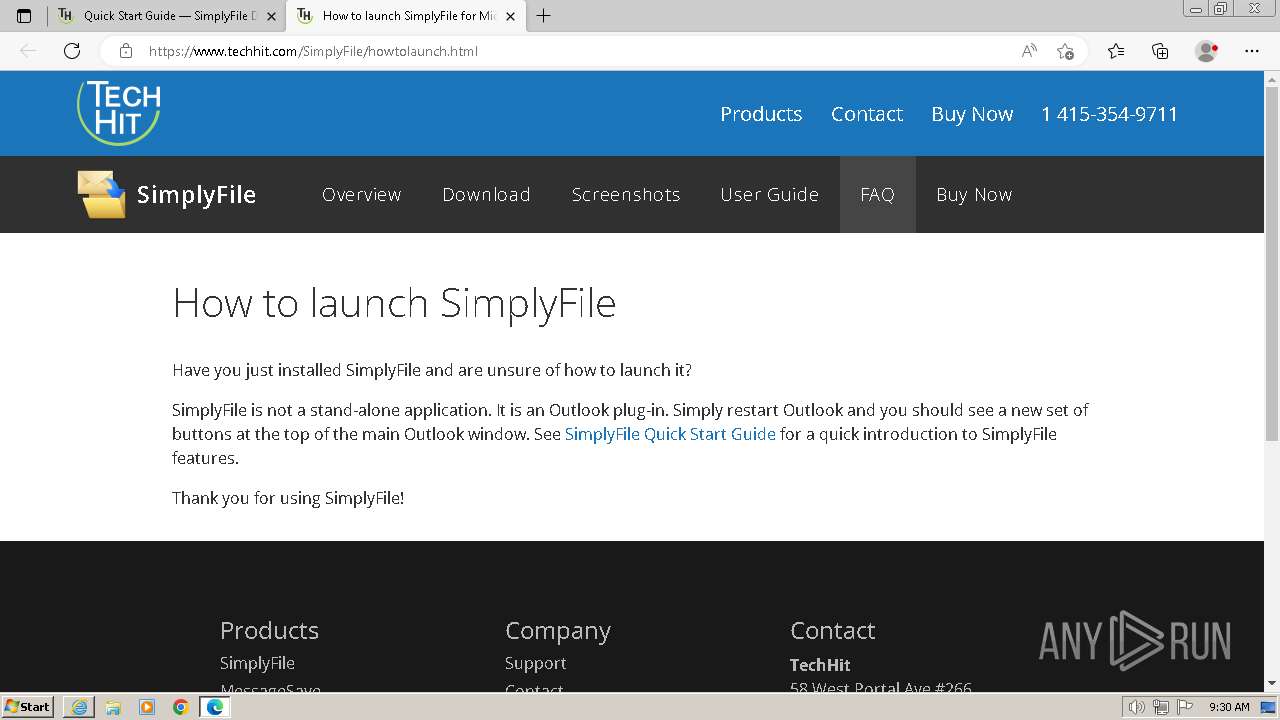Select the FAQ navigation item
This screenshot has width=1280, height=720.
coord(877,195)
